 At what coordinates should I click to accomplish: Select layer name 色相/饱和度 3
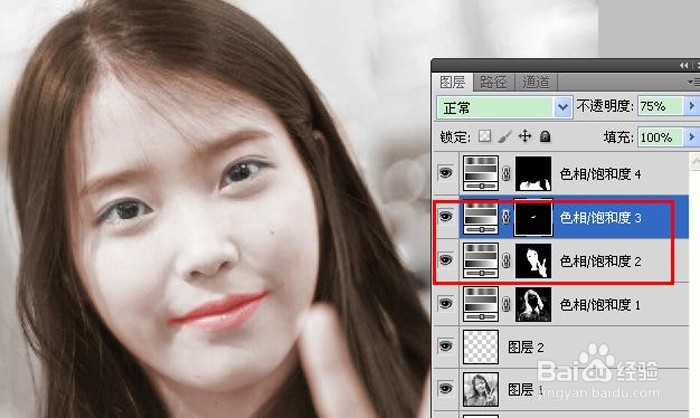pos(600,217)
